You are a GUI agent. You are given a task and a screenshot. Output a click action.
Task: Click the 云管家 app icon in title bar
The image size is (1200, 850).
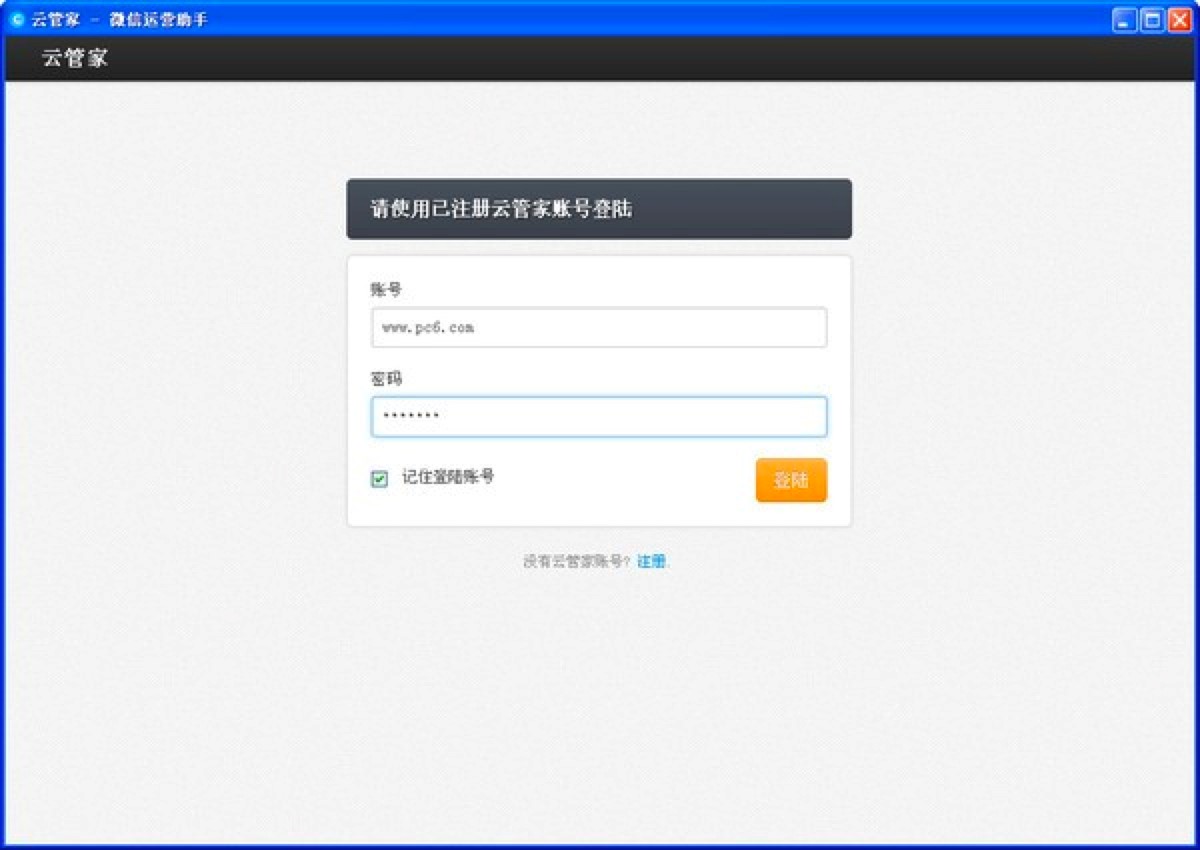tap(16, 19)
